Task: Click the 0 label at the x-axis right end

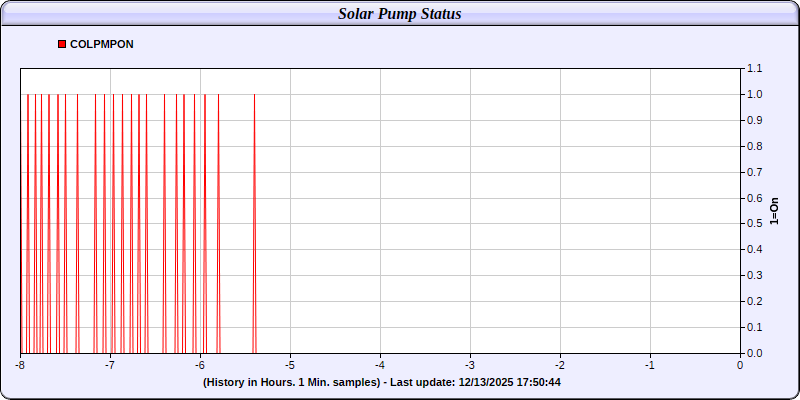Action: 740,366
